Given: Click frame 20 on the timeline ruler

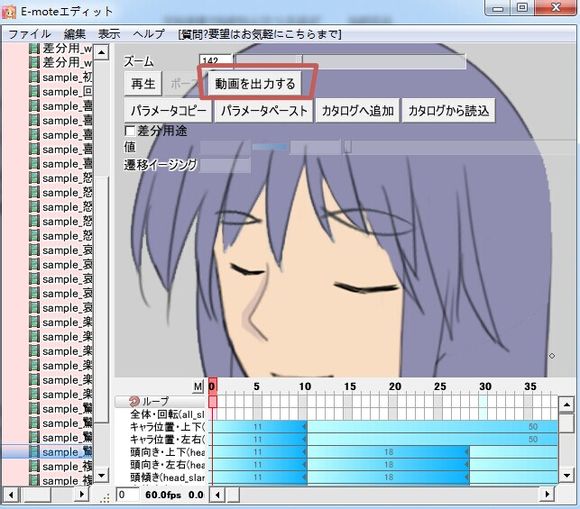Looking at the screenshot, I should (395, 387).
